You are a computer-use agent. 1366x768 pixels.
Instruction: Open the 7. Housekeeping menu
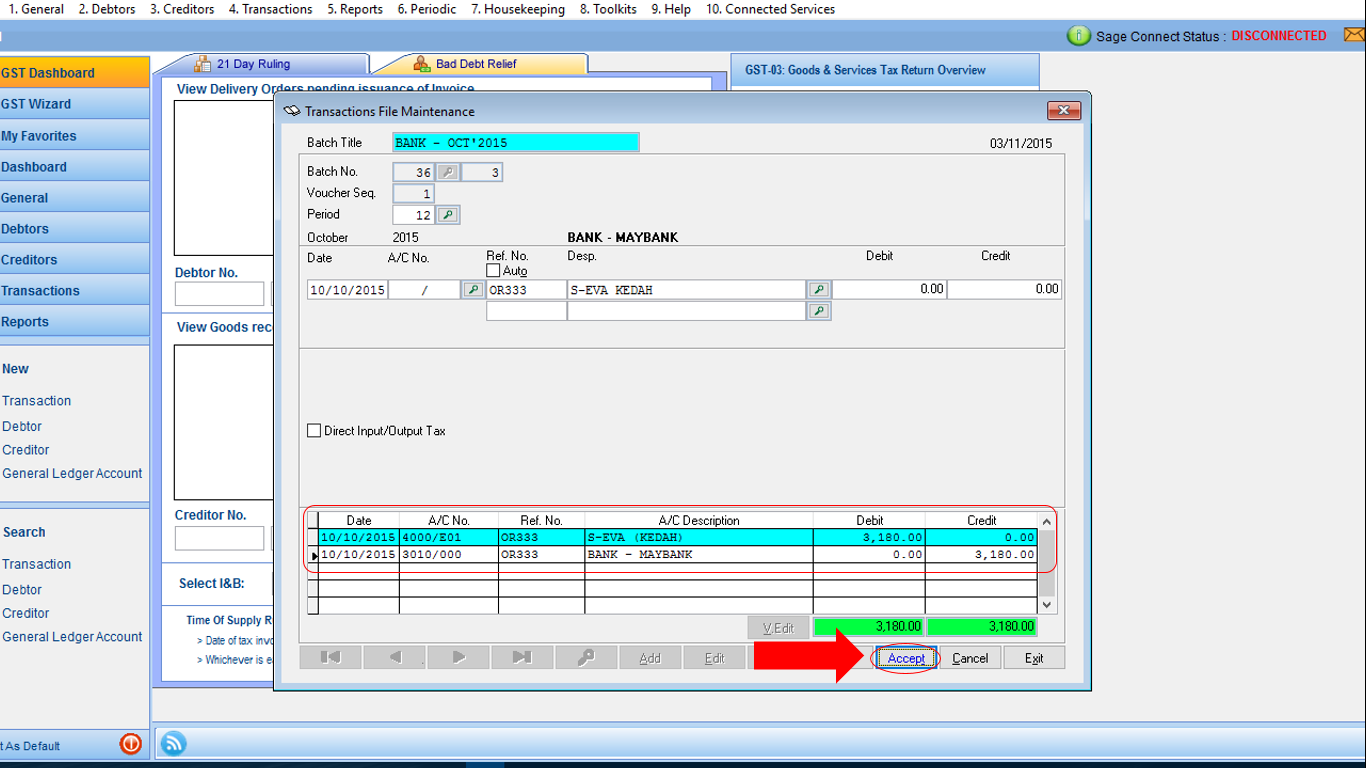coord(518,9)
